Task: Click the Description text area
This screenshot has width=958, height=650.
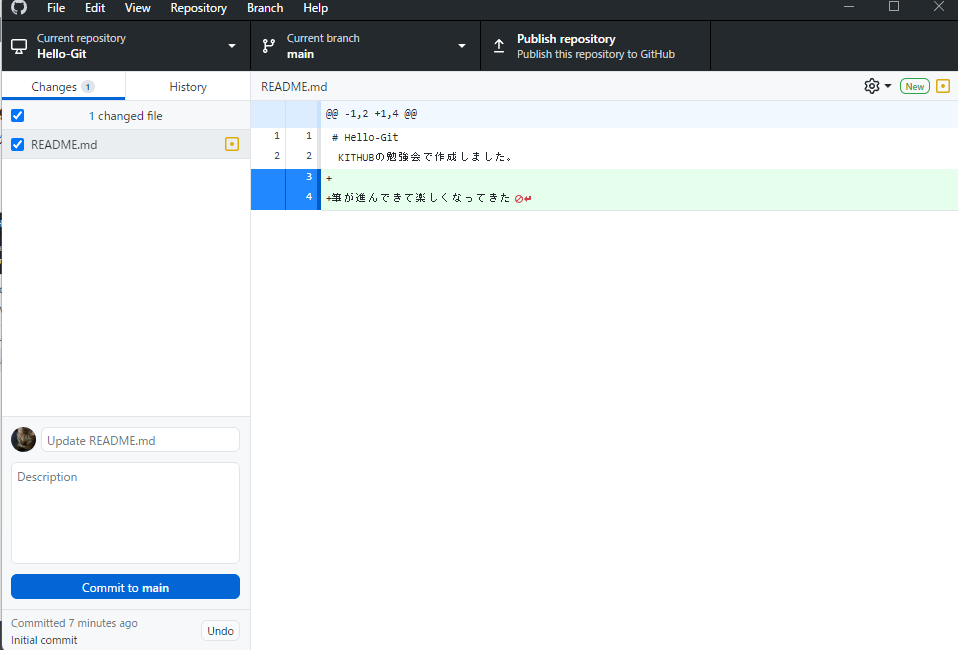Action: 124,512
